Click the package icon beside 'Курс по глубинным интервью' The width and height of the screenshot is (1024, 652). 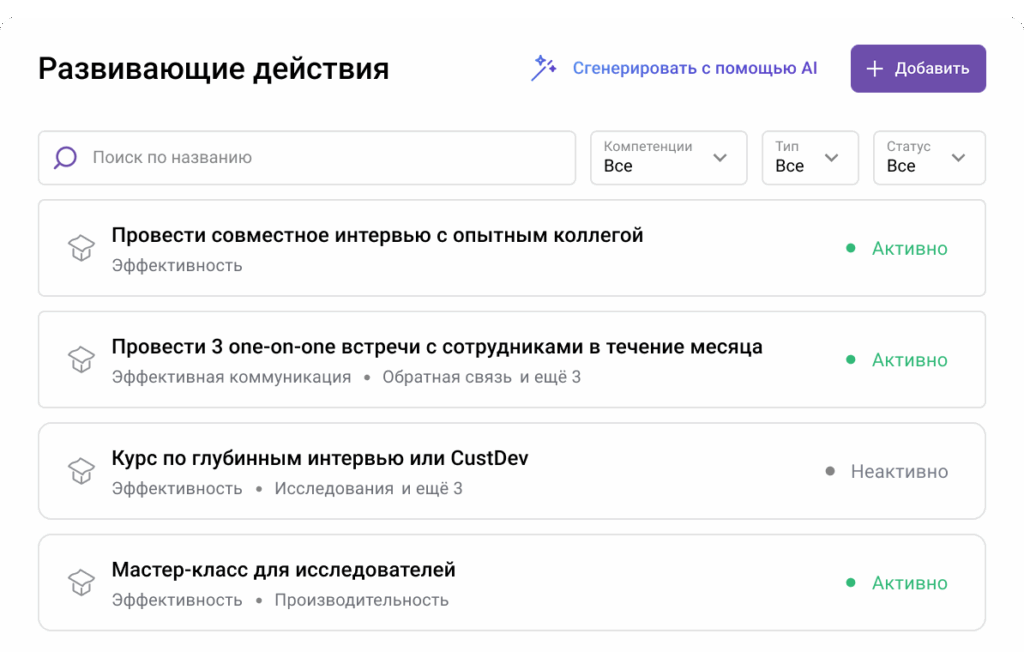tap(79, 471)
